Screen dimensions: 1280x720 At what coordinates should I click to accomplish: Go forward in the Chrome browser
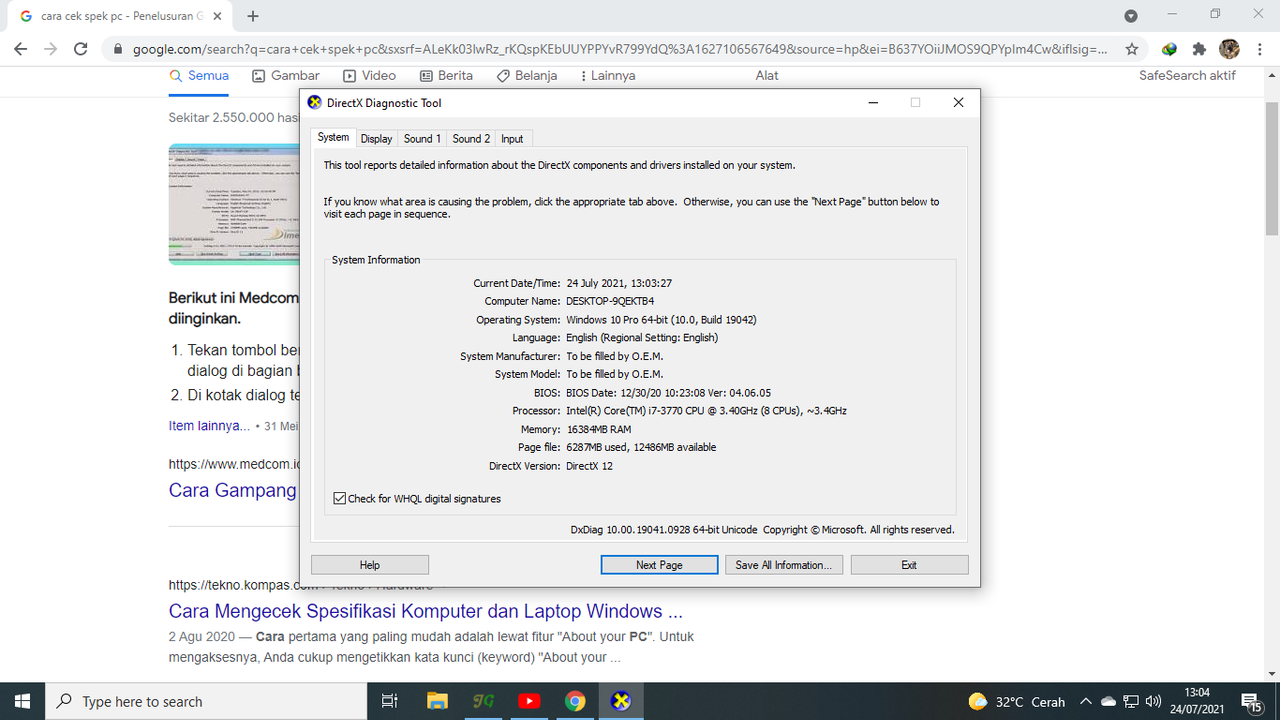(x=51, y=49)
